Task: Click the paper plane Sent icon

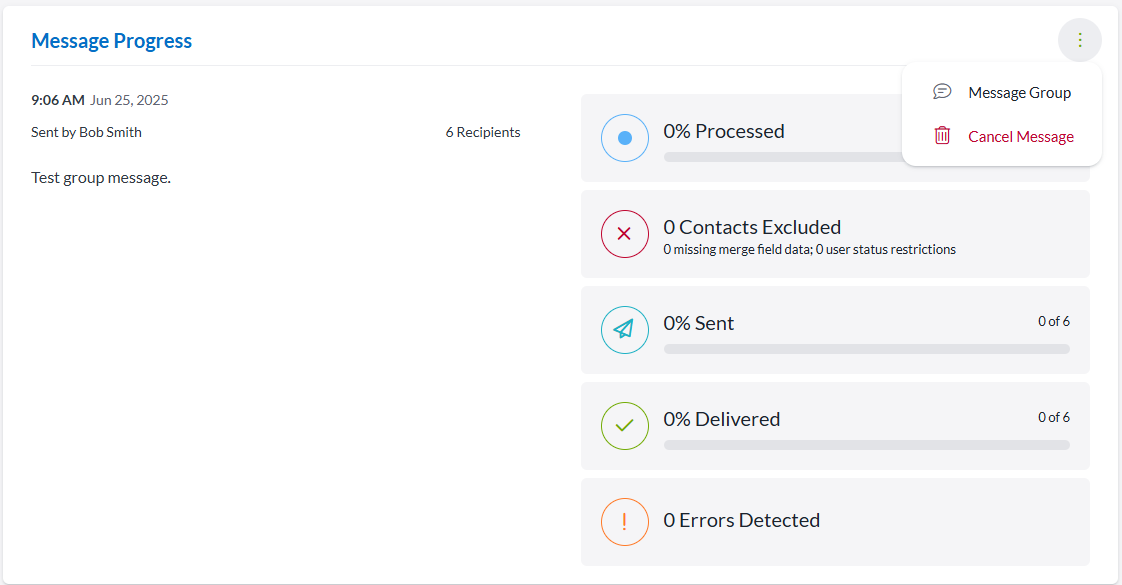Action: coord(625,330)
